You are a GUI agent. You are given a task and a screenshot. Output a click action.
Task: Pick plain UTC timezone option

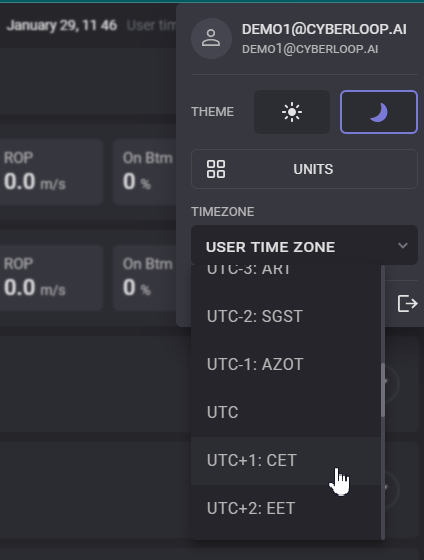[x=286, y=412]
